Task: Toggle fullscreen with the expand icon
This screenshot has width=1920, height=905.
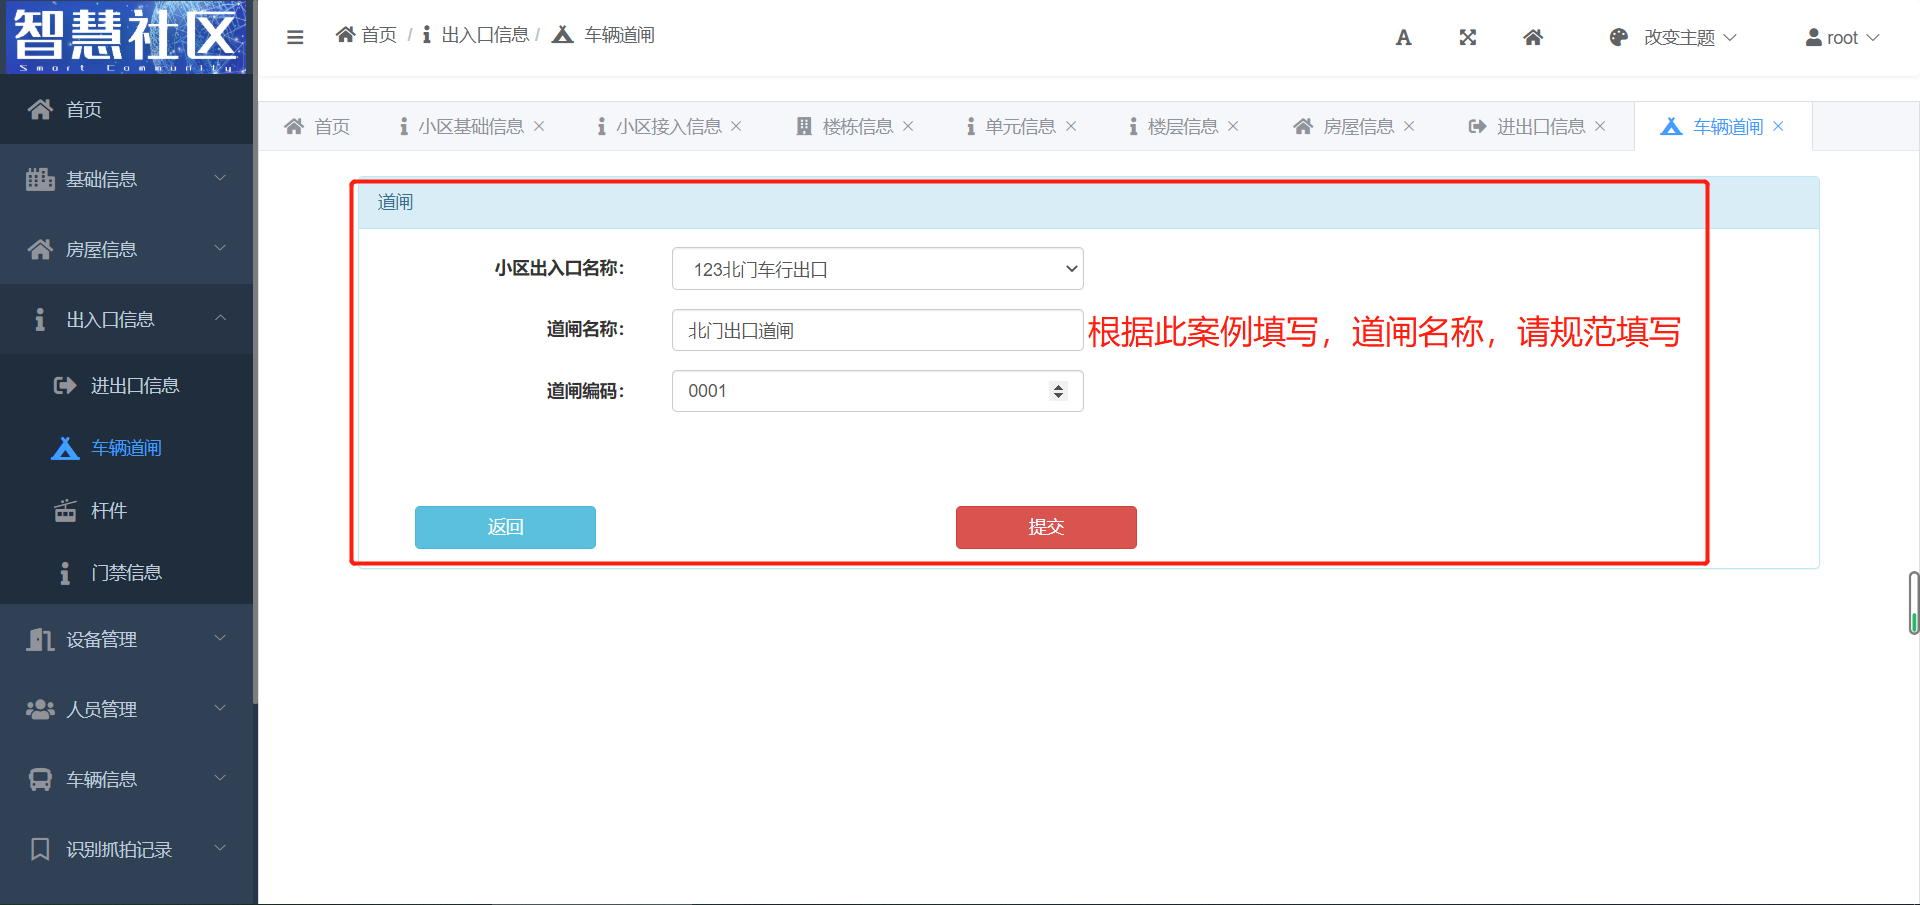Action: (1467, 38)
